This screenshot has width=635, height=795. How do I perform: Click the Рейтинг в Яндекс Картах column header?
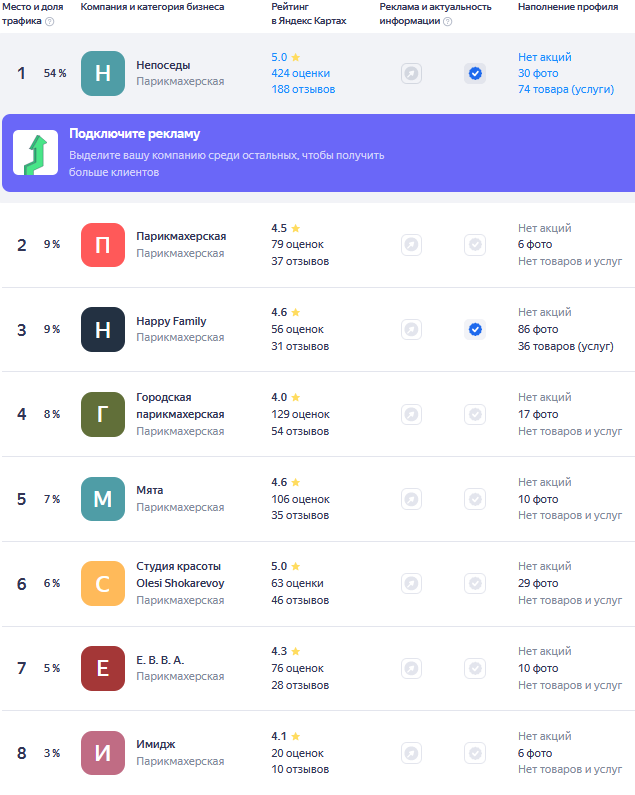pos(308,14)
